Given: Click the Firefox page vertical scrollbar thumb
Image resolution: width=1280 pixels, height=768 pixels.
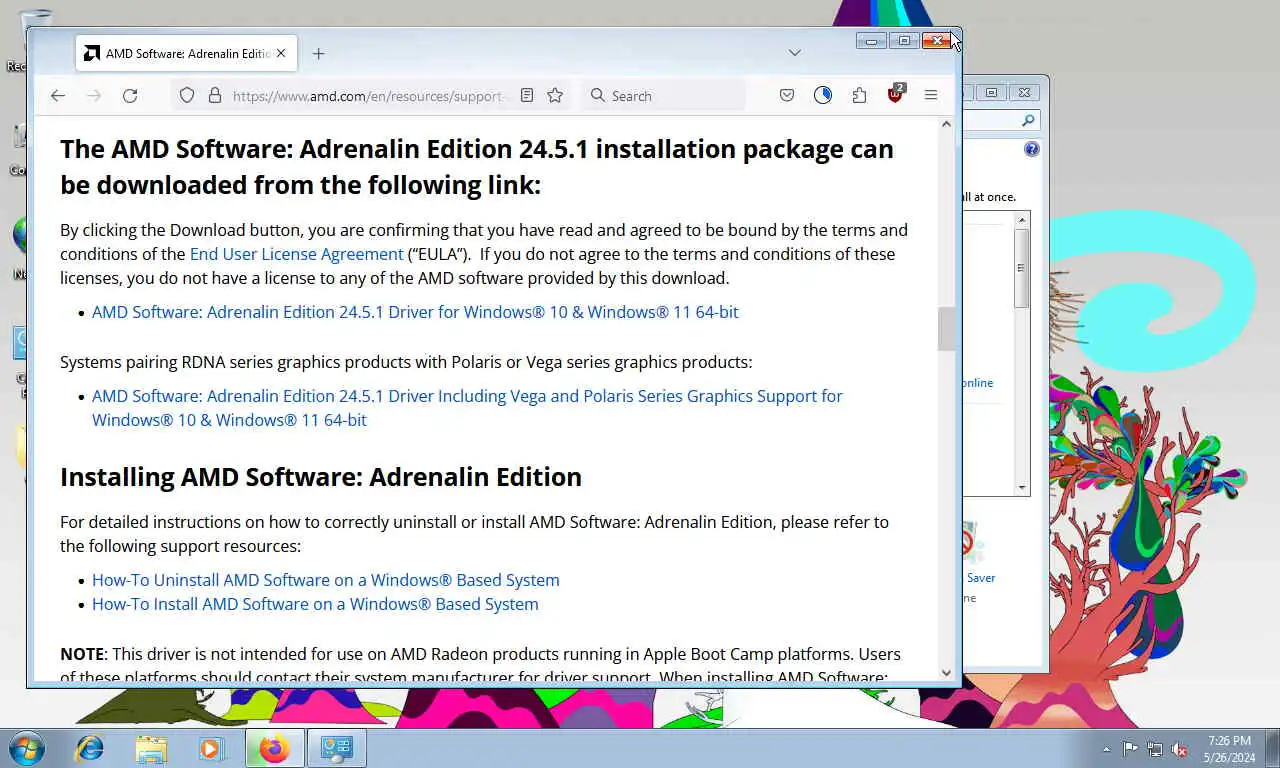Looking at the screenshot, I should [946, 329].
